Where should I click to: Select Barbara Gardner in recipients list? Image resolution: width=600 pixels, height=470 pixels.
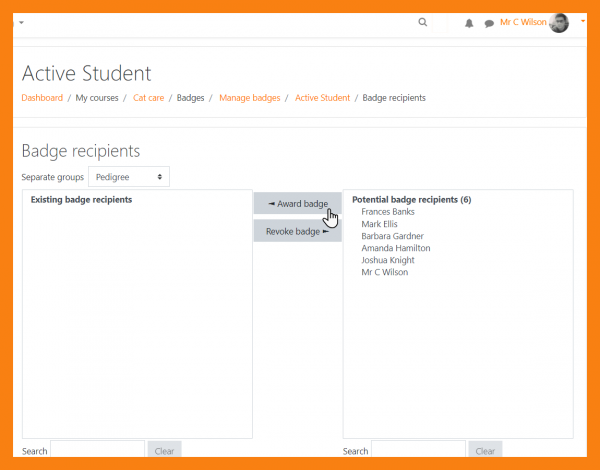[392, 236]
